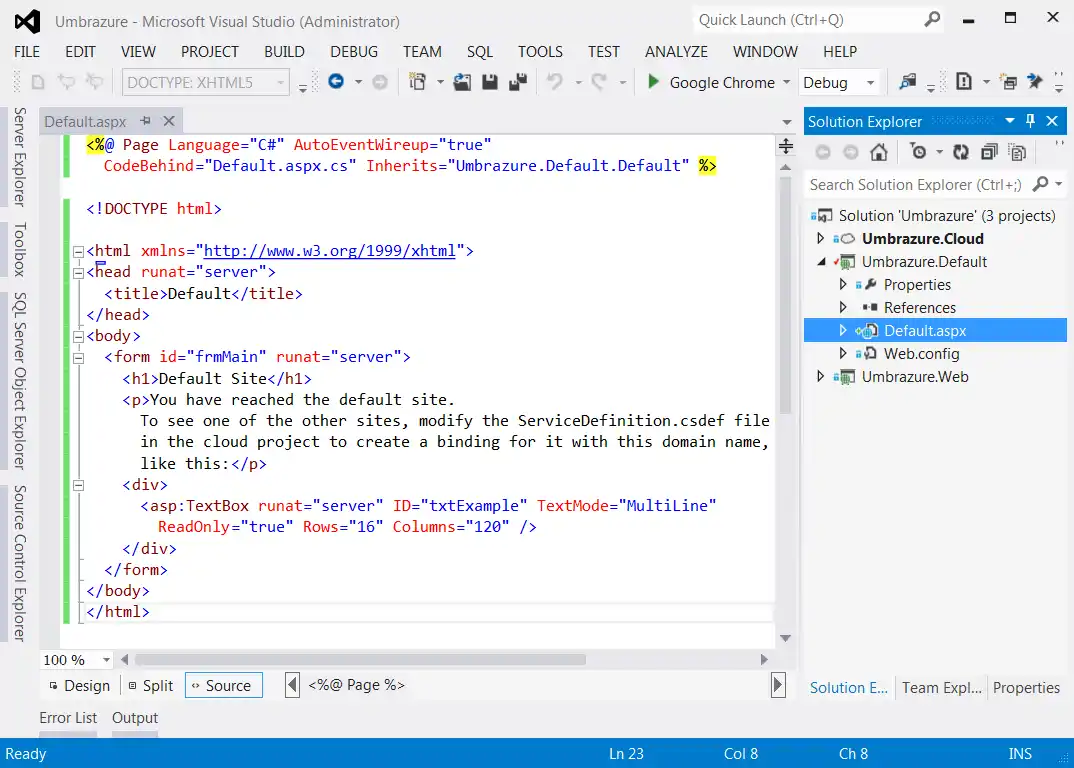Close the Solution Explorer panel
This screenshot has height=768, width=1074.
coord(1053,121)
